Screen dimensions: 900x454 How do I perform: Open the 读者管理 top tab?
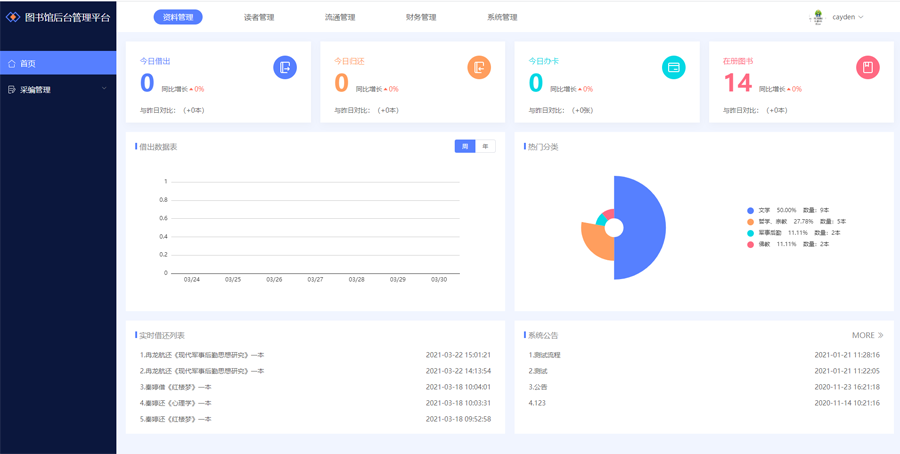[258, 17]
